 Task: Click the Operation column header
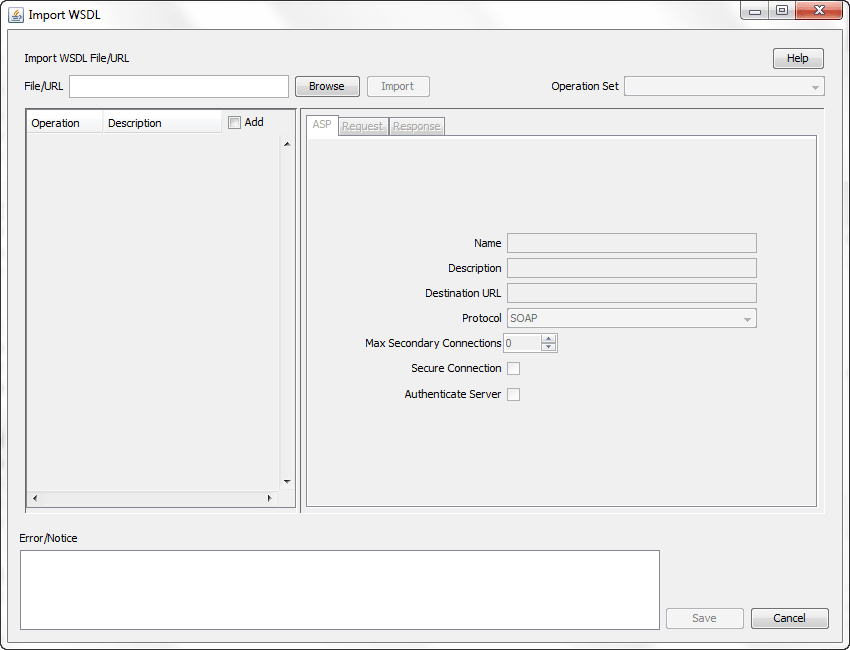click(x=65, y=123)
